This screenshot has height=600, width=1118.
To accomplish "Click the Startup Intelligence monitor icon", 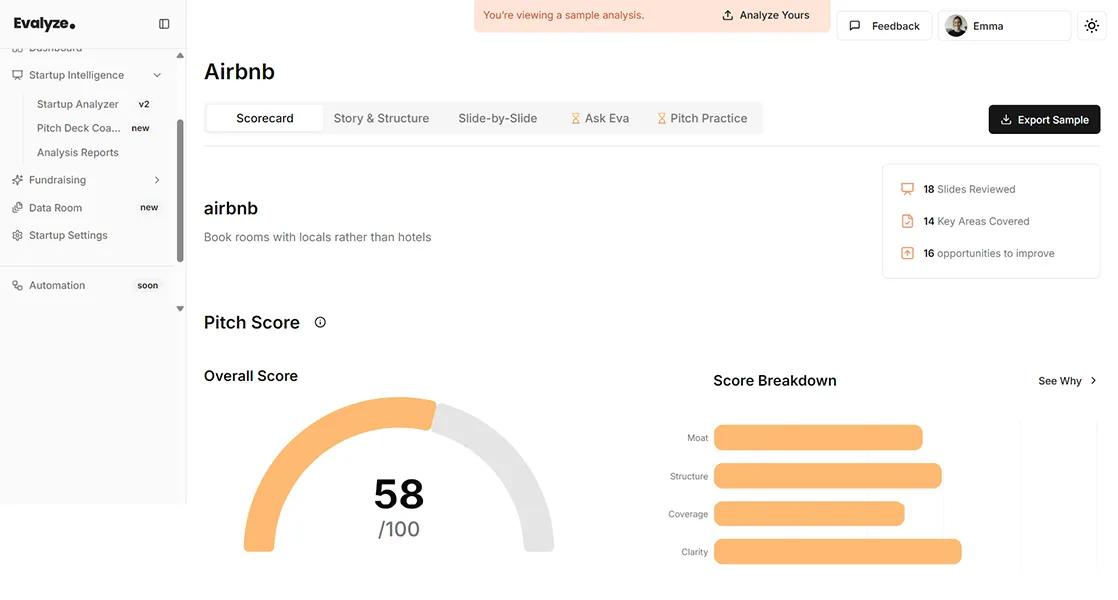I will [17, 75].
